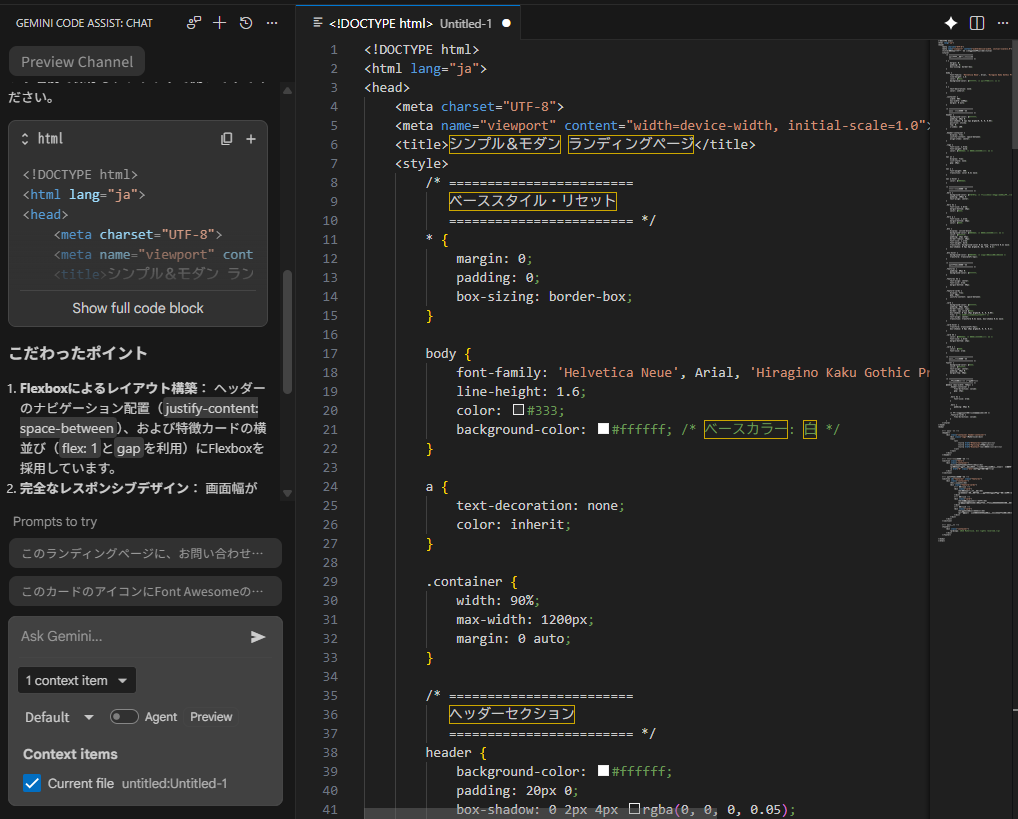This screenshot has height=819, width=1018.
Task: Open color picker for rgba box-shadow swatch
Action: (634, 809)
